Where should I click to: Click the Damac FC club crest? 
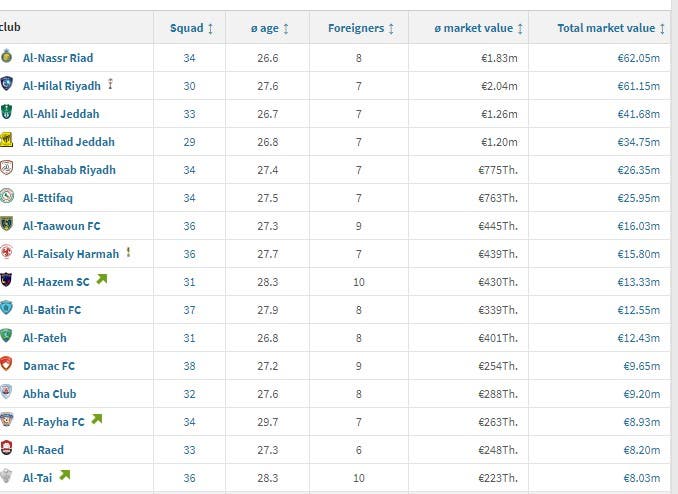click(x=7, y=365)
